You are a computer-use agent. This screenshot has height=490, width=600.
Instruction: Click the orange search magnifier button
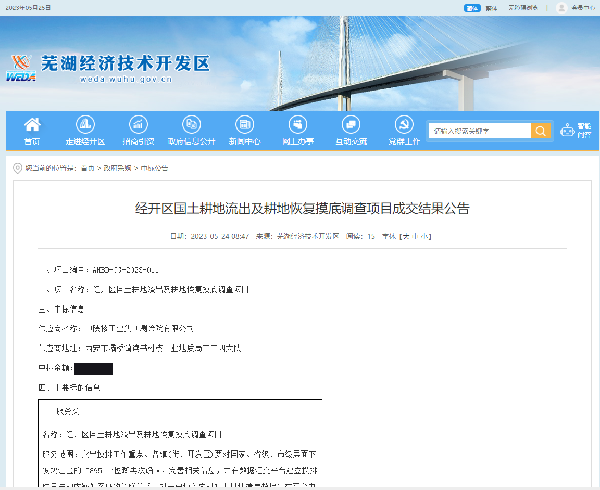(541, 131)
